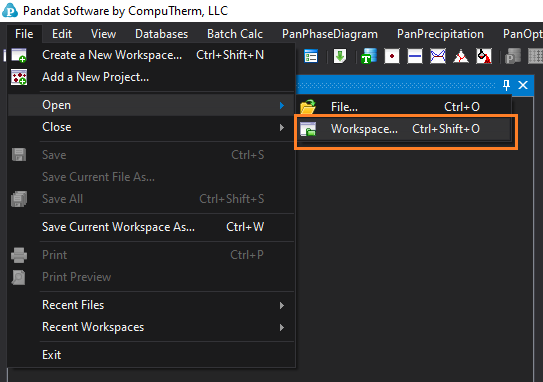543x382 pixels.
Task: Click the Ctrl+W shortcut text
Action: coord(245,227)
